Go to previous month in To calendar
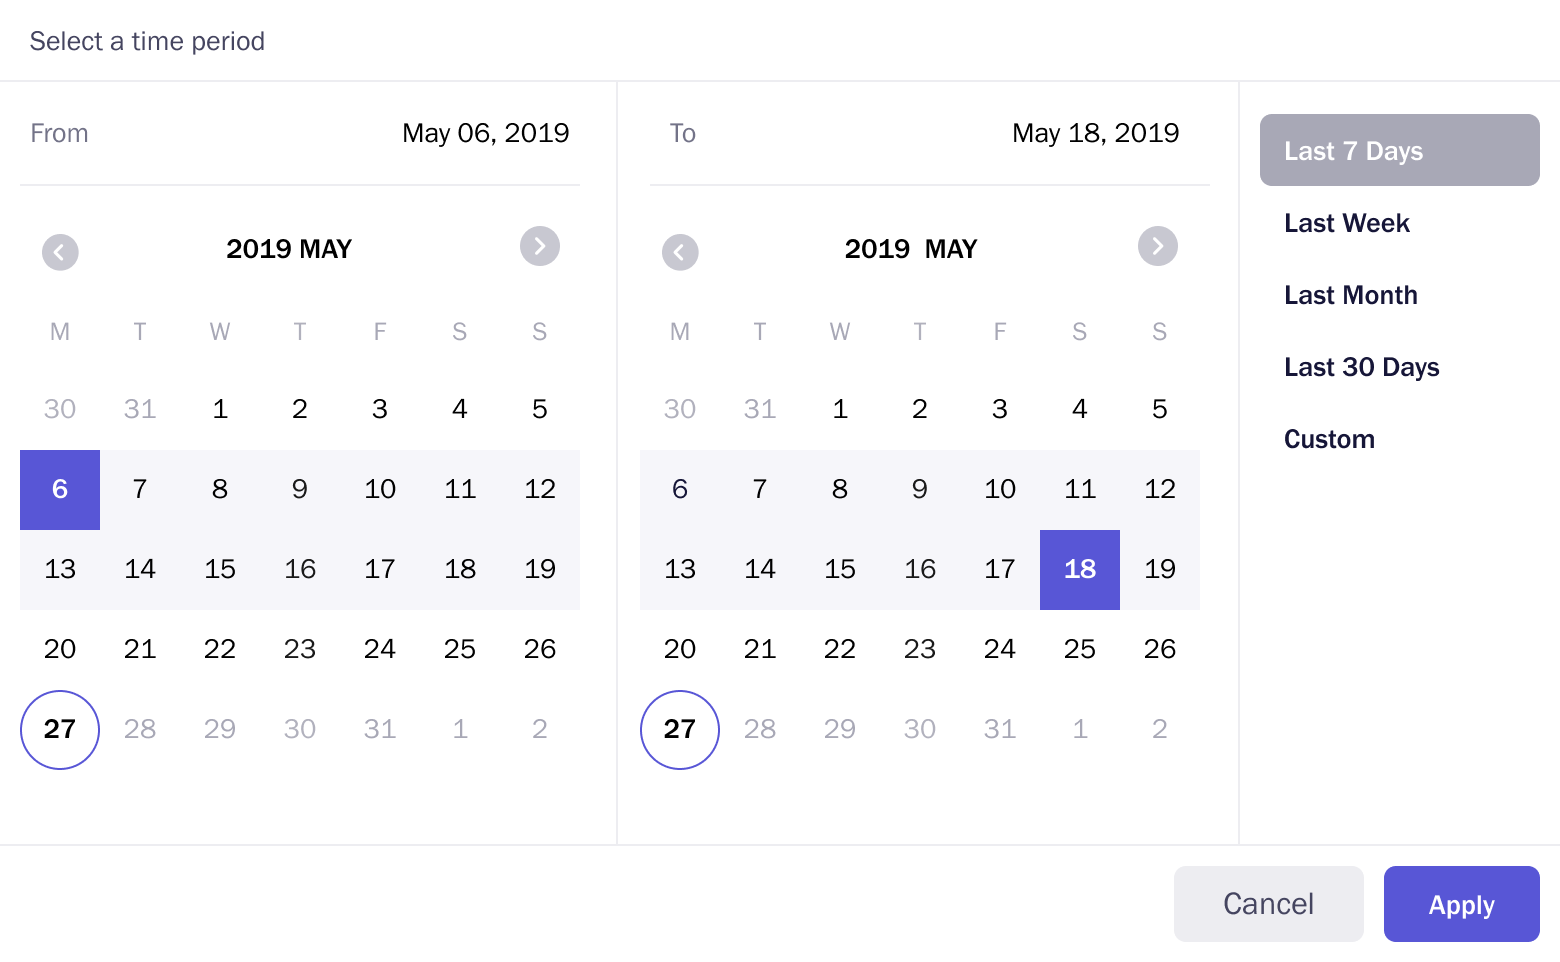The image size is (1560, 962). pyautogui.click(x=680, y=252)
